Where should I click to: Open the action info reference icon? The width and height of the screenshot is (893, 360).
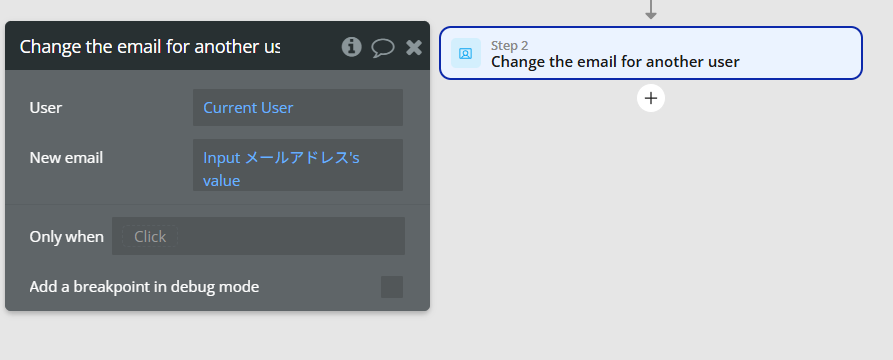click(x=351, y=47)
